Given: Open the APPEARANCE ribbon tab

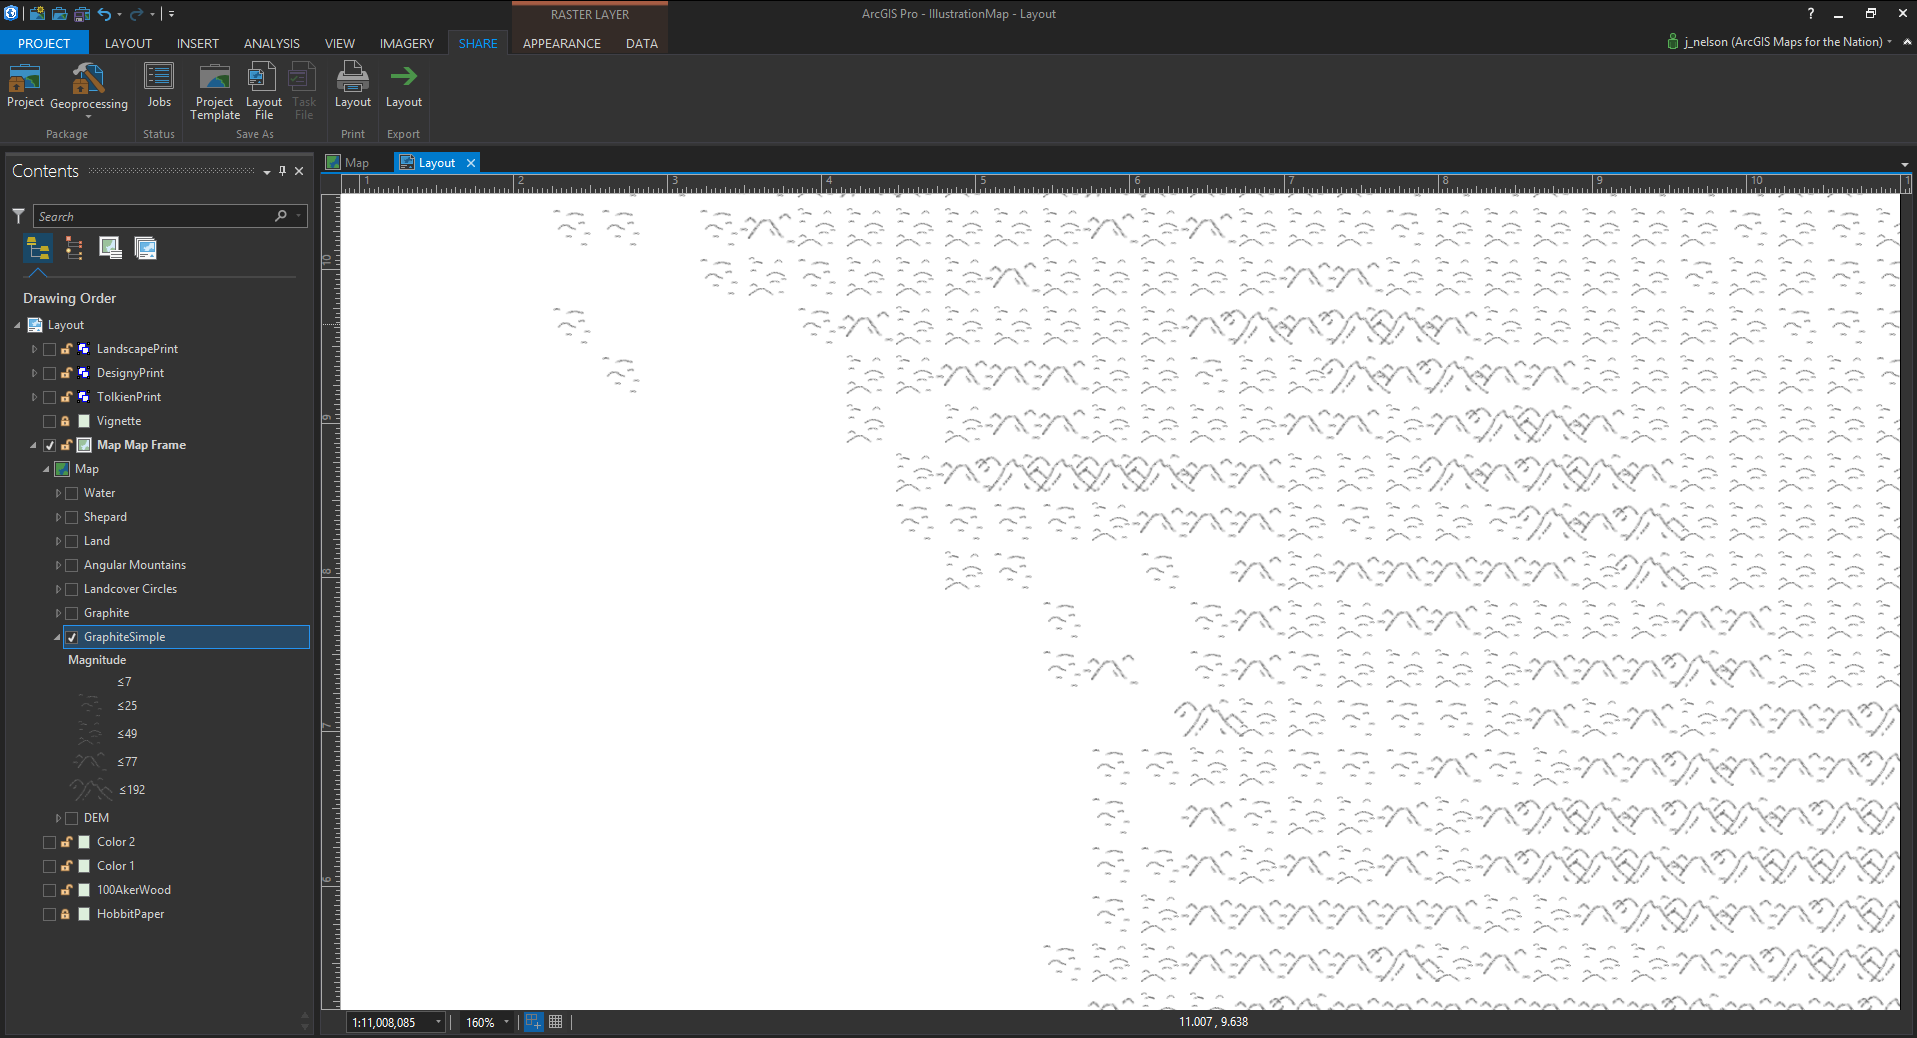Looking at the screenshot, I should pos(562,43).
